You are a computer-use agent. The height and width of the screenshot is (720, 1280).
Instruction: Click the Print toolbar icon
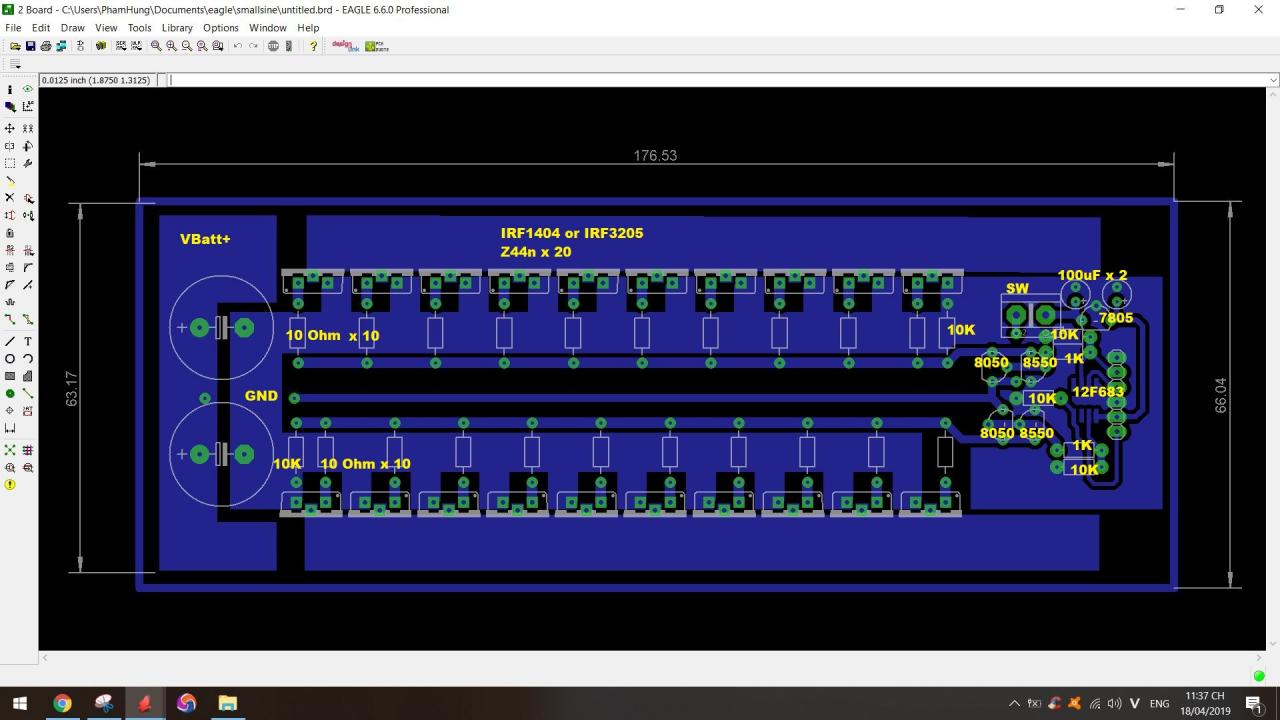(46, 46)
